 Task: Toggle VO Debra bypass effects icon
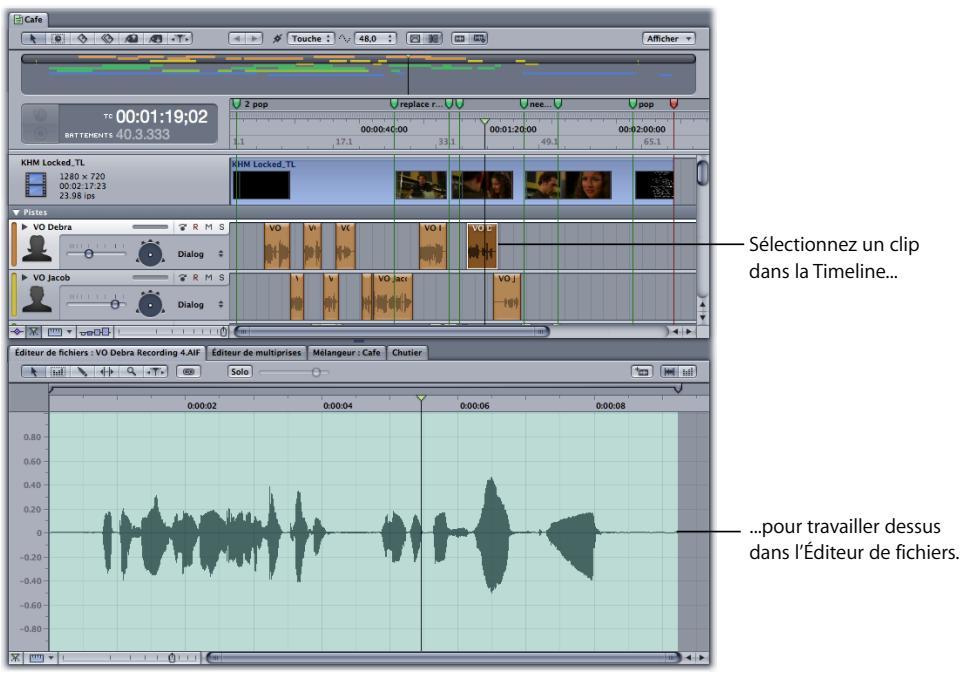coord(183,227)
